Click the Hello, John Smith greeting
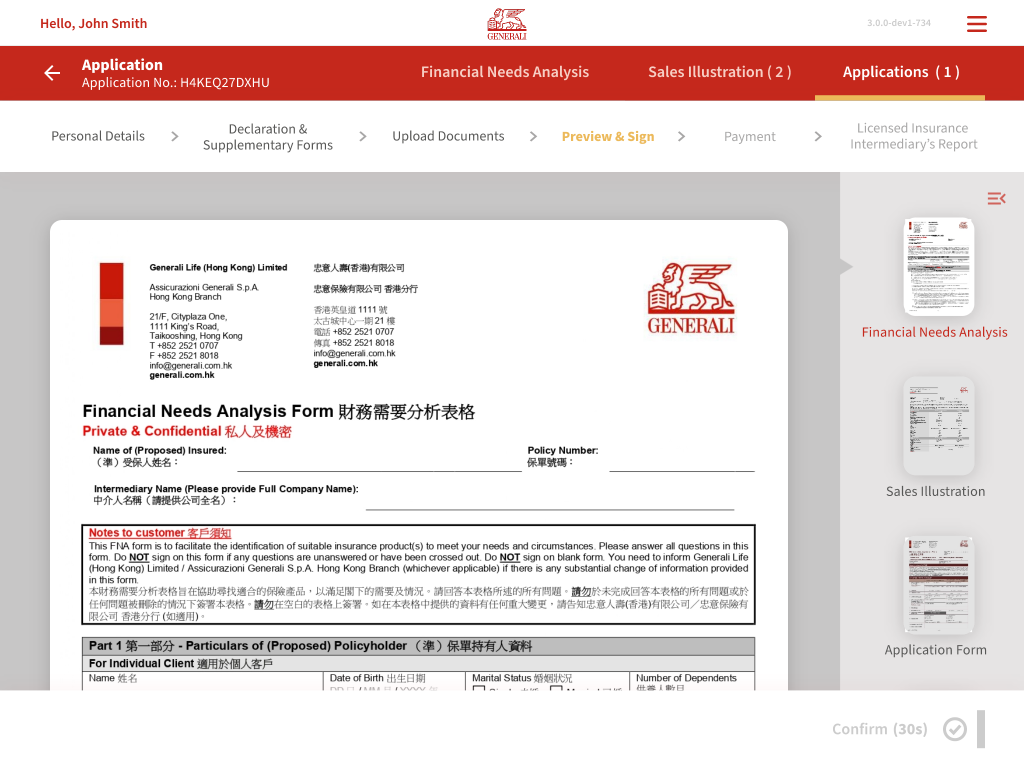The width and height of the screenshot is (1024, 768). 93,24
